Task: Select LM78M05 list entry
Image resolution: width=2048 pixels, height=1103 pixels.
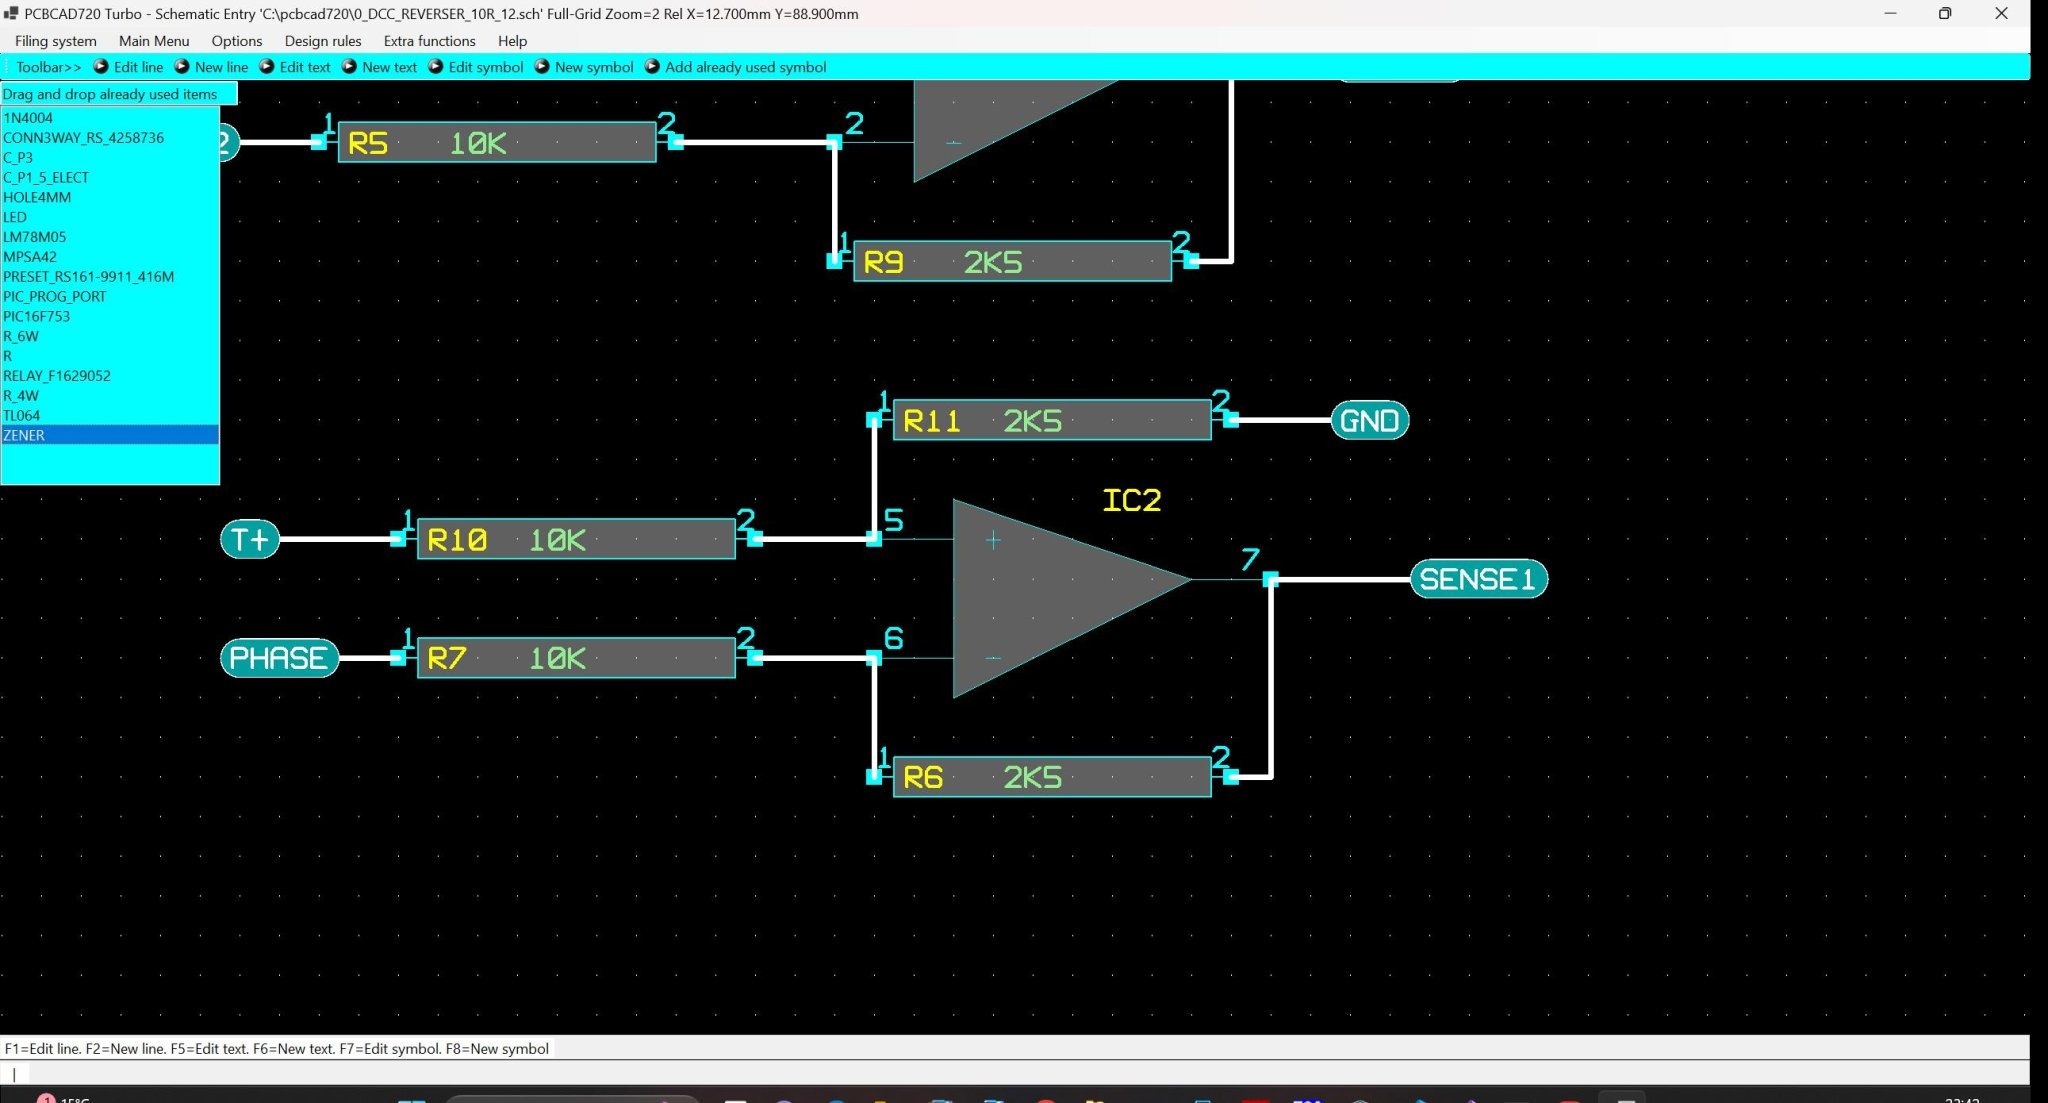Action: [x=110, y=237]
